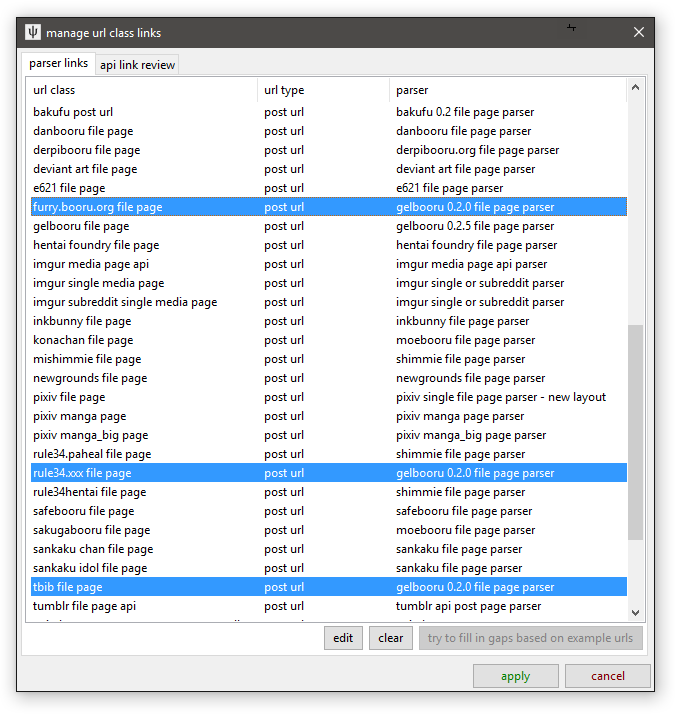Click the hentai foundry file page parser cell
This screenshot has width=675, height=715.
point(476,245)
